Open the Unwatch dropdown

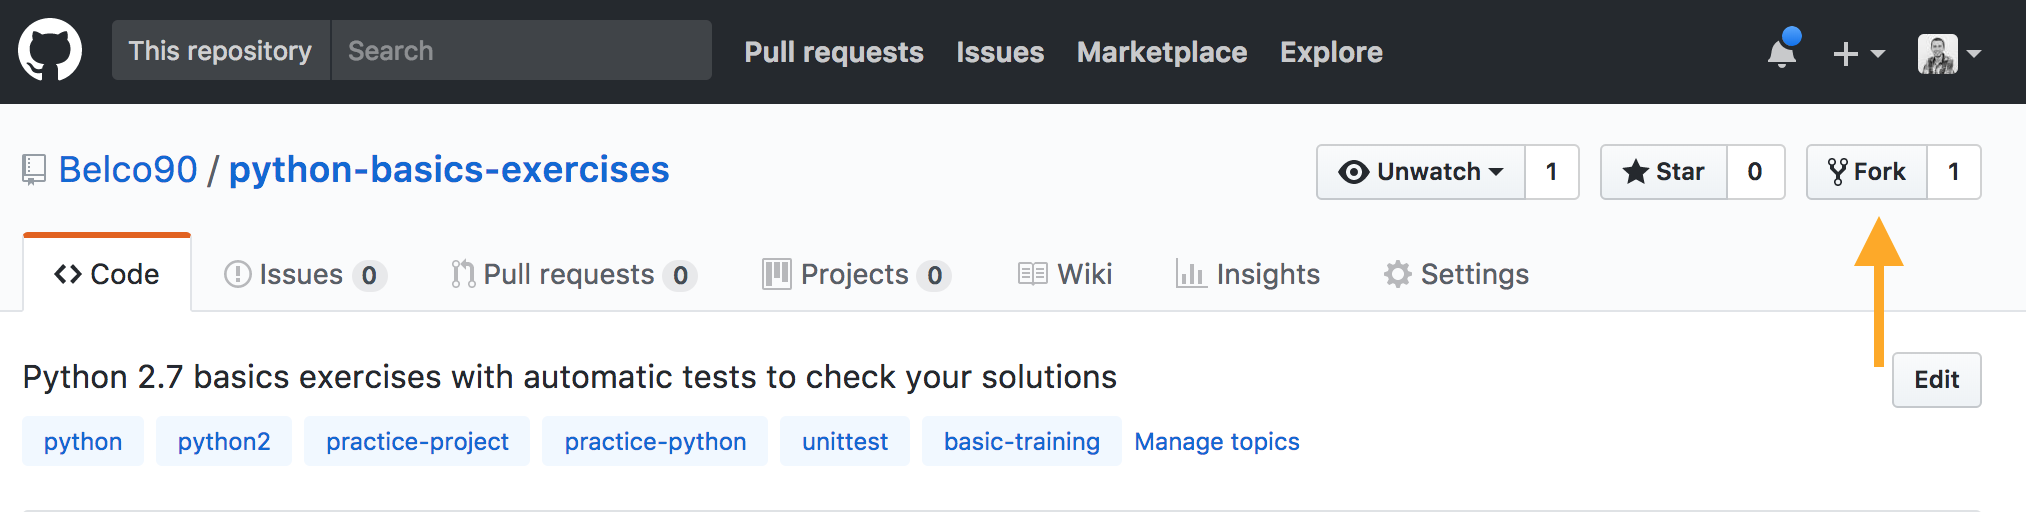[1421, 172]
